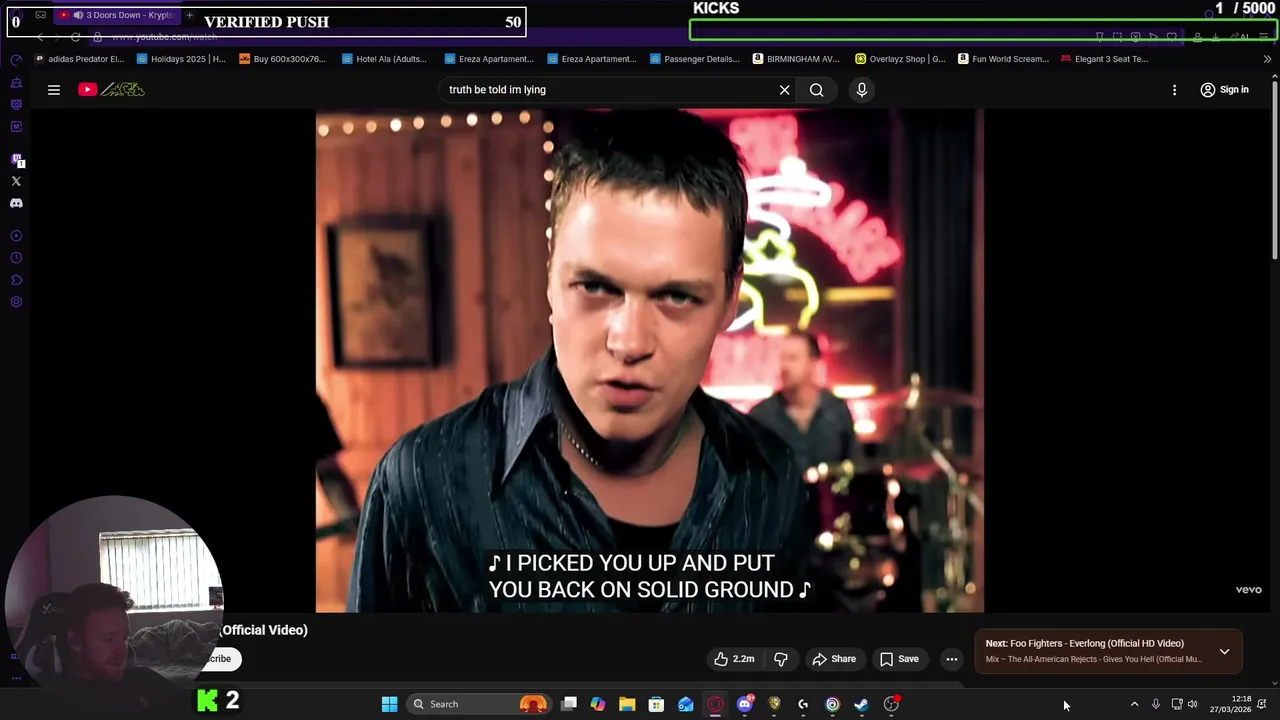Open volume control in system tray
1280x720 pixels.
pyautogui.click(x=1192, y=704)
